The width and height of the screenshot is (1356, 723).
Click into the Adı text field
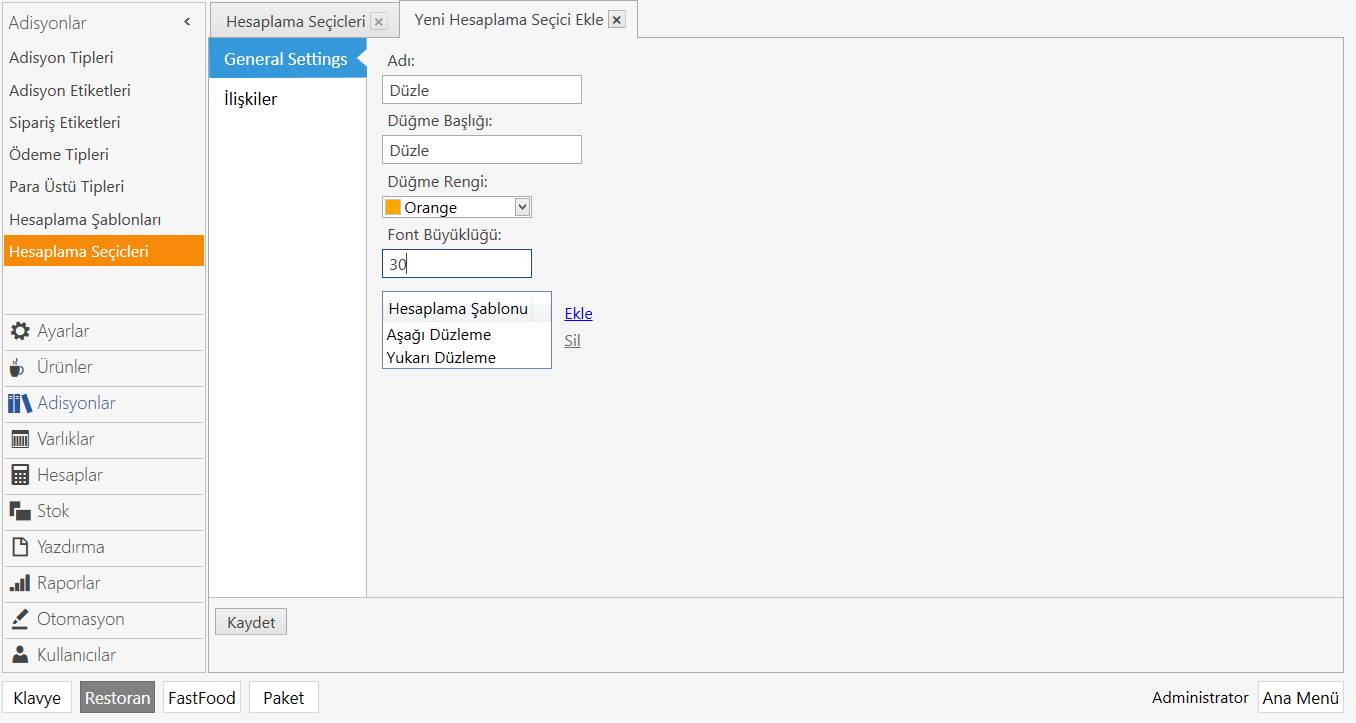(x=482, y=90)
